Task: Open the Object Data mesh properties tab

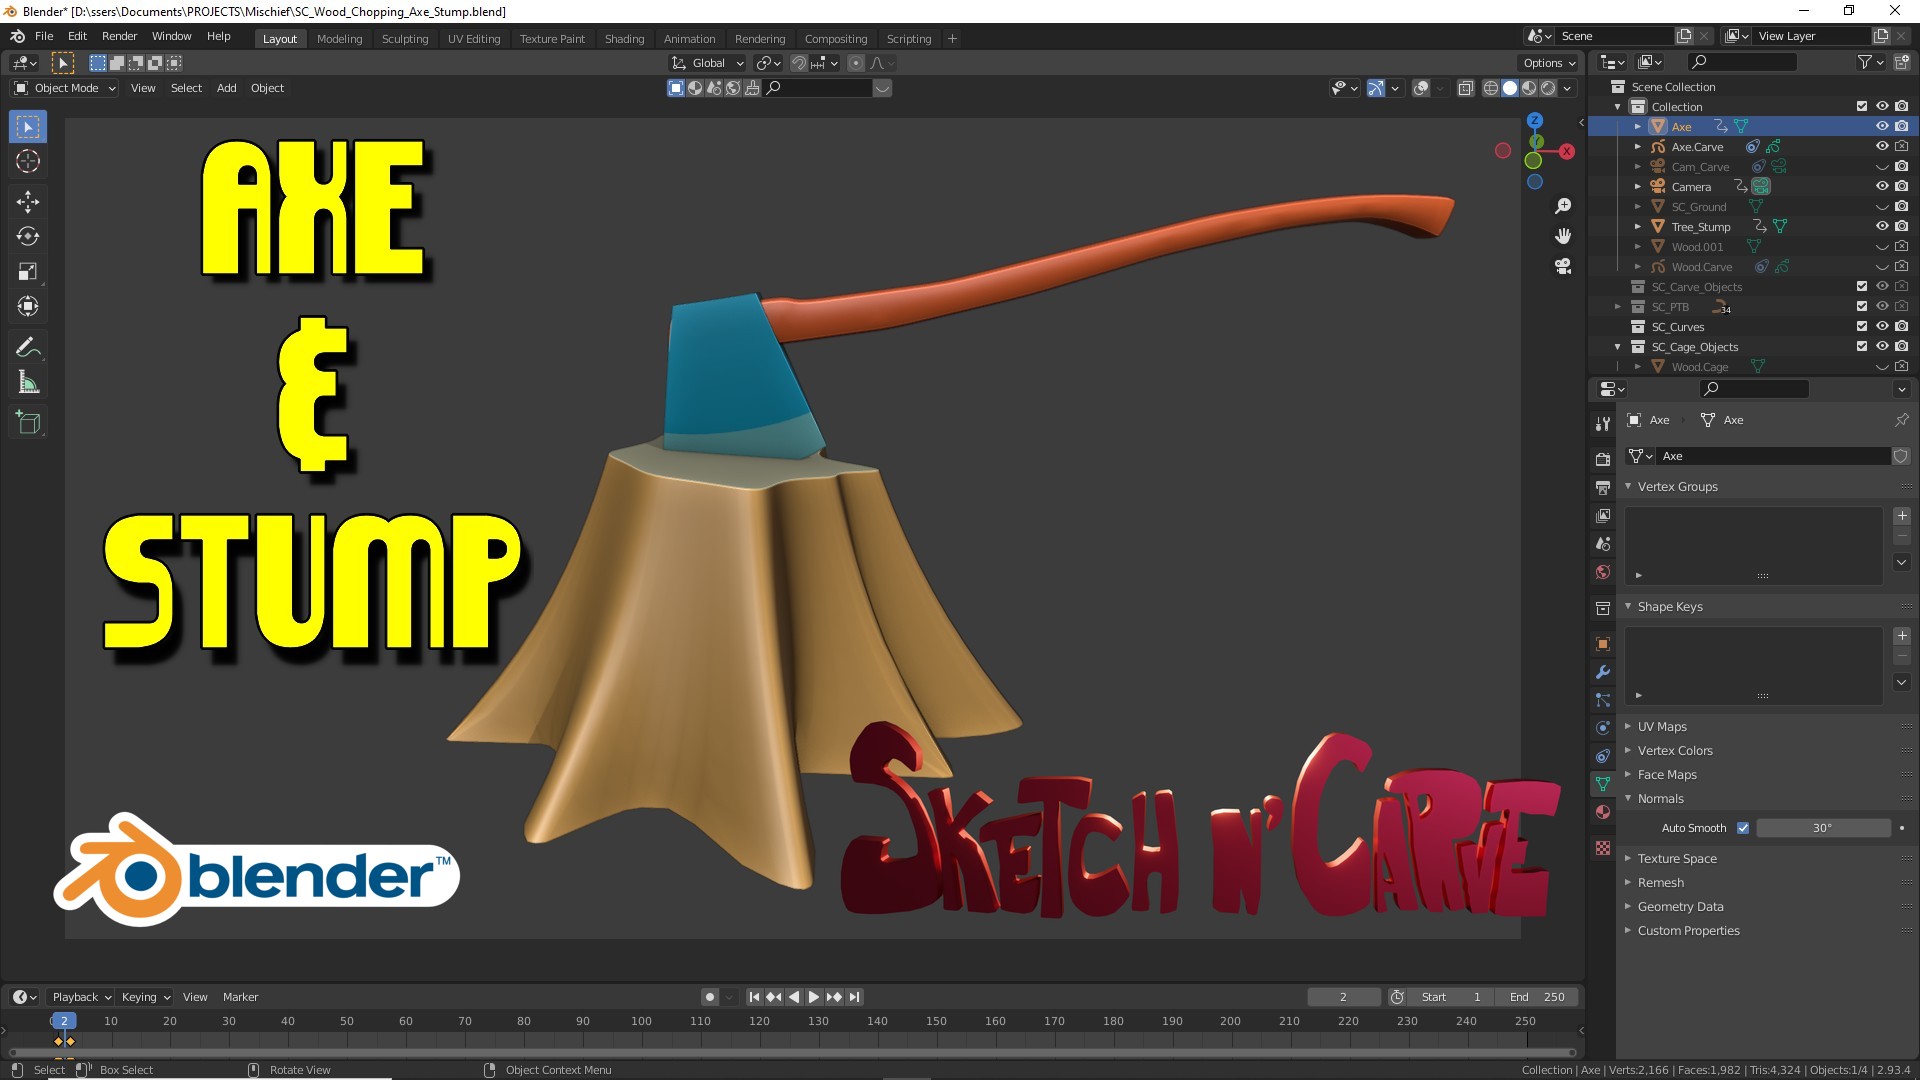Action: point(1603,784)
